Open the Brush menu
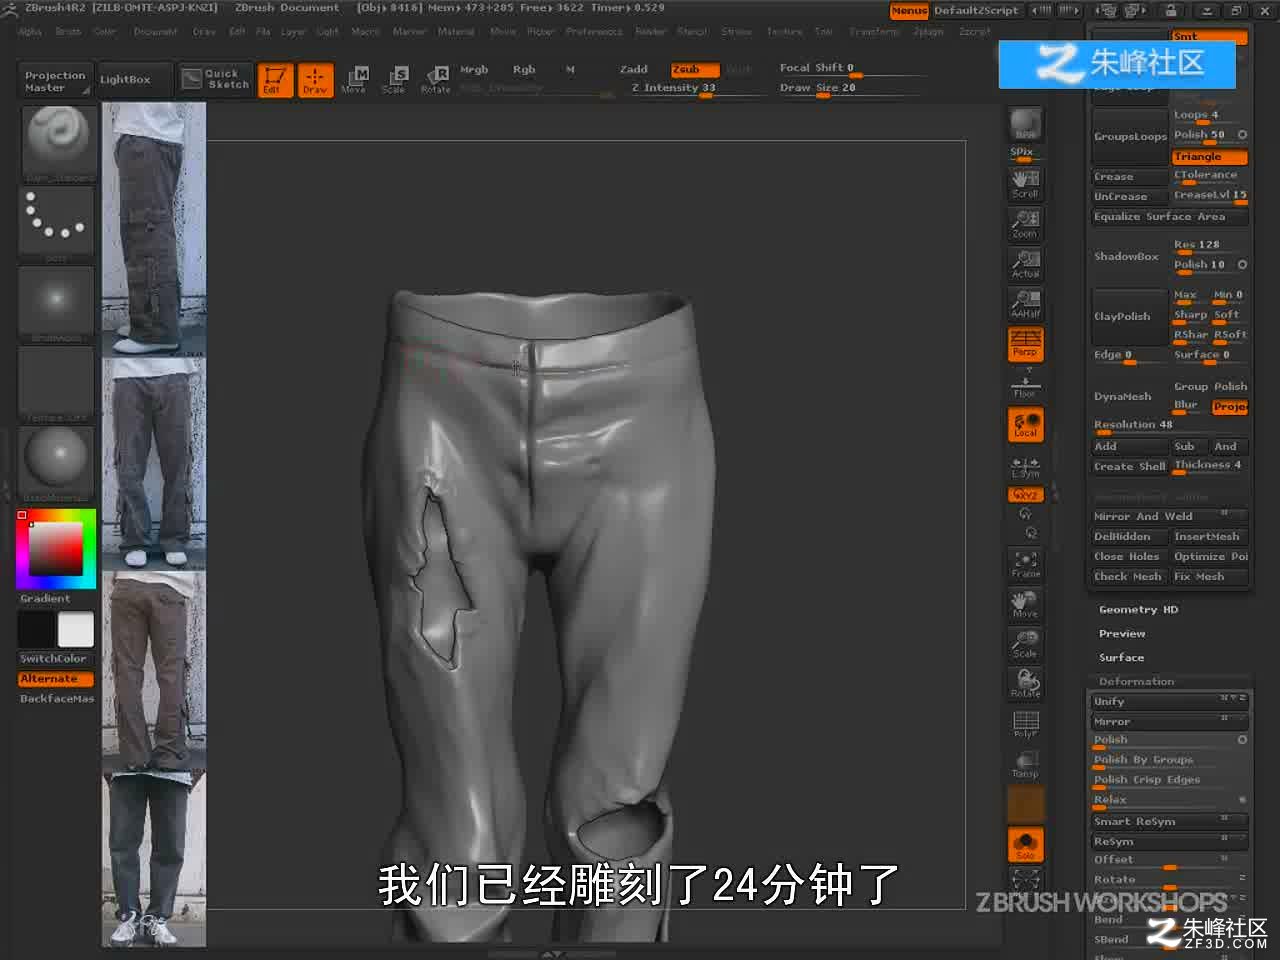Screen dimensions: 1280x960 (68, 31)
